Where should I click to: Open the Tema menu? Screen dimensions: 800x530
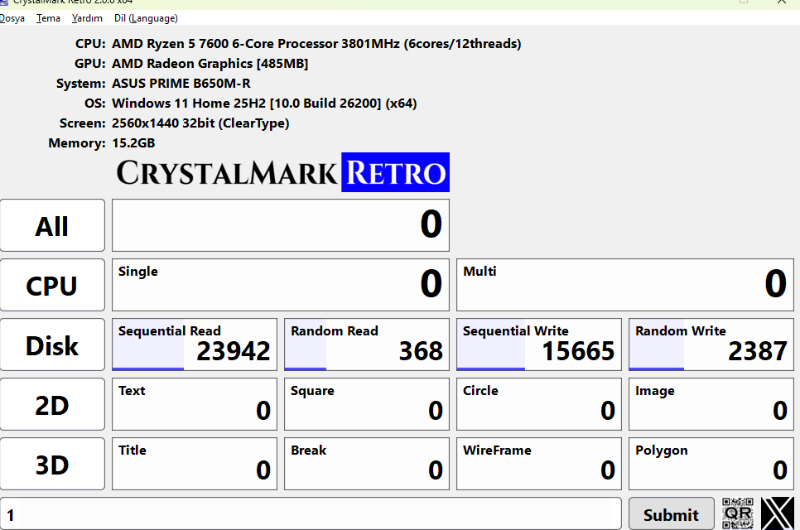click(x=48, y=18)
